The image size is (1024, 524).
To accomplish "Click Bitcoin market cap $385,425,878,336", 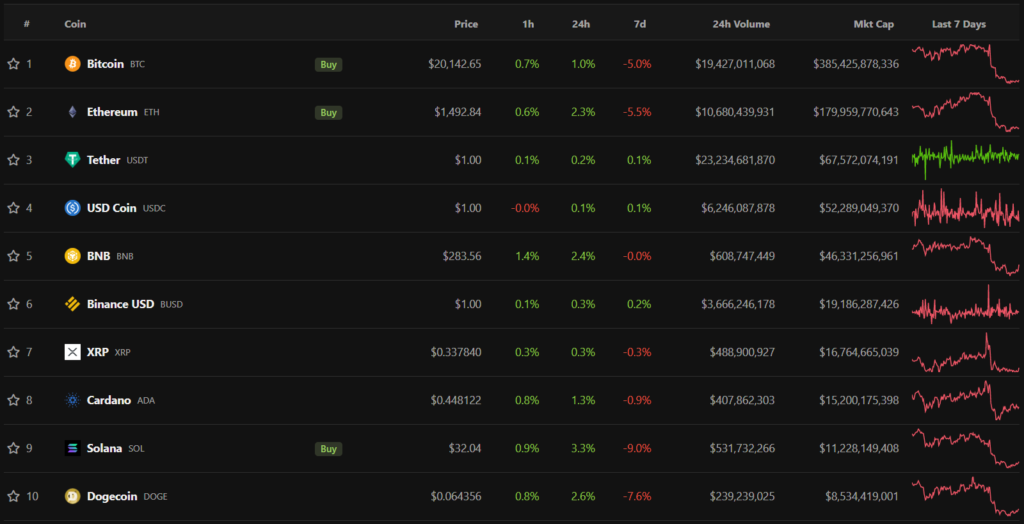I will (856, 64).
